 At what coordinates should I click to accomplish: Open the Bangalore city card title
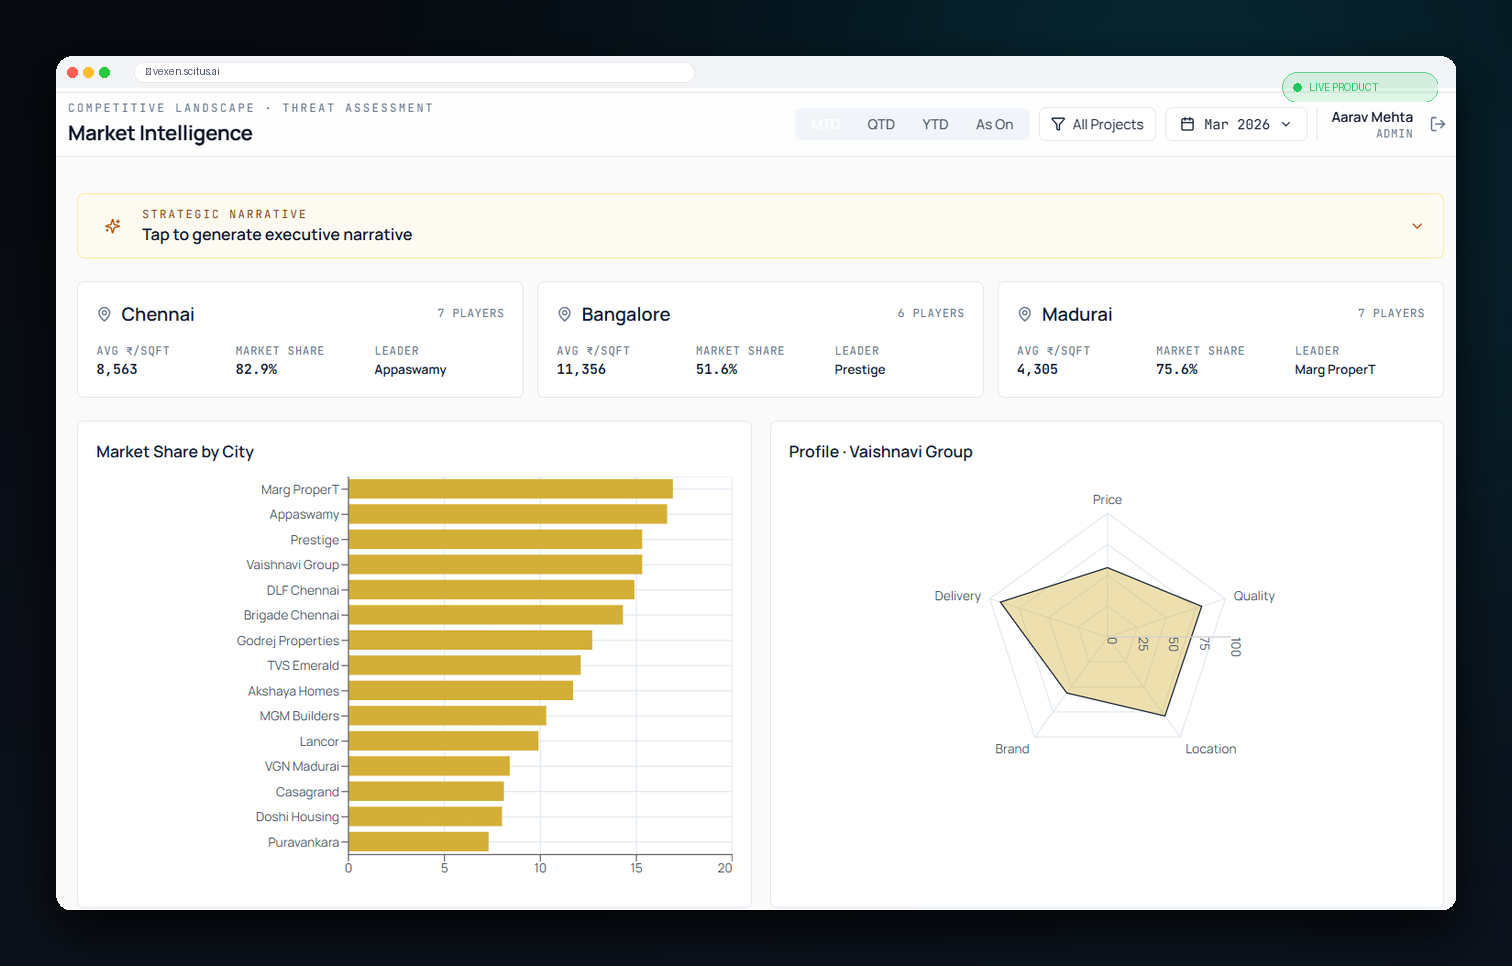[626, 314]
